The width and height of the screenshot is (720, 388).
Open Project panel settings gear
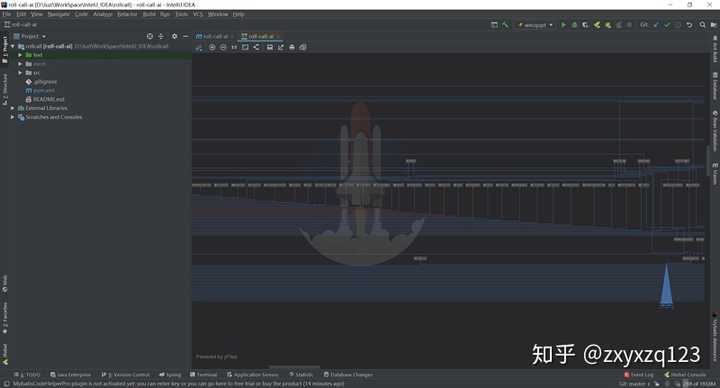[174, 36]
